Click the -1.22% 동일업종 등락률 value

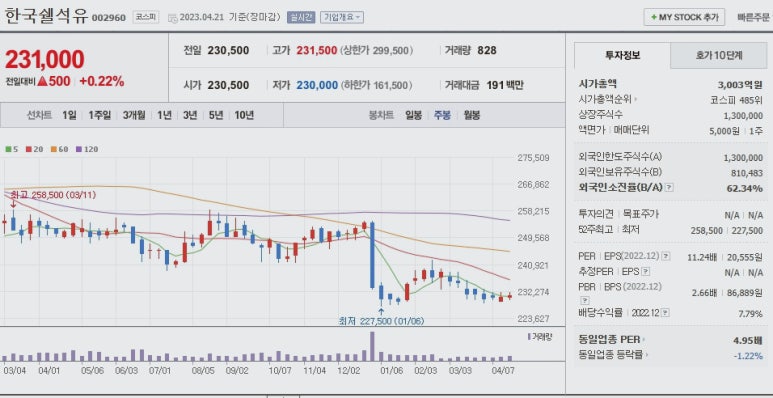point(748,356)
